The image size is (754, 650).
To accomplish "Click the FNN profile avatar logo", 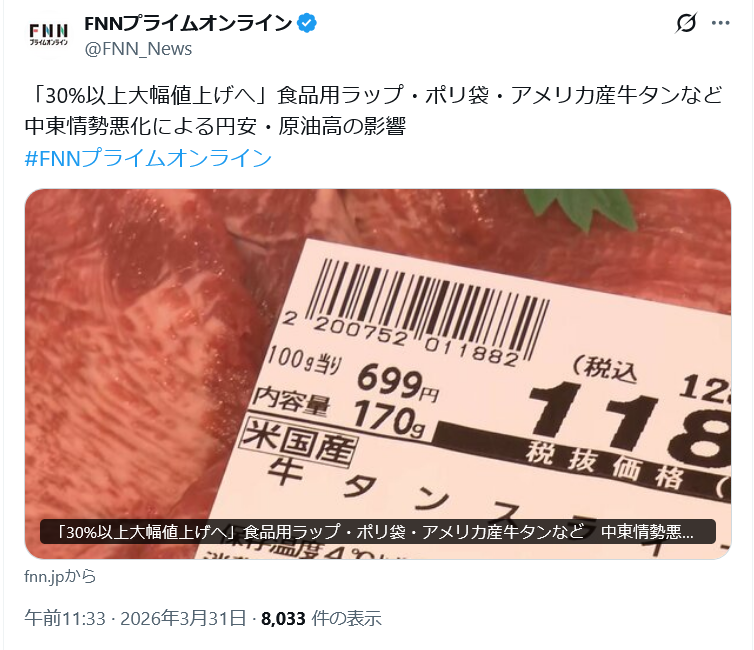I will pyautogui.click(x=49, y=35).
